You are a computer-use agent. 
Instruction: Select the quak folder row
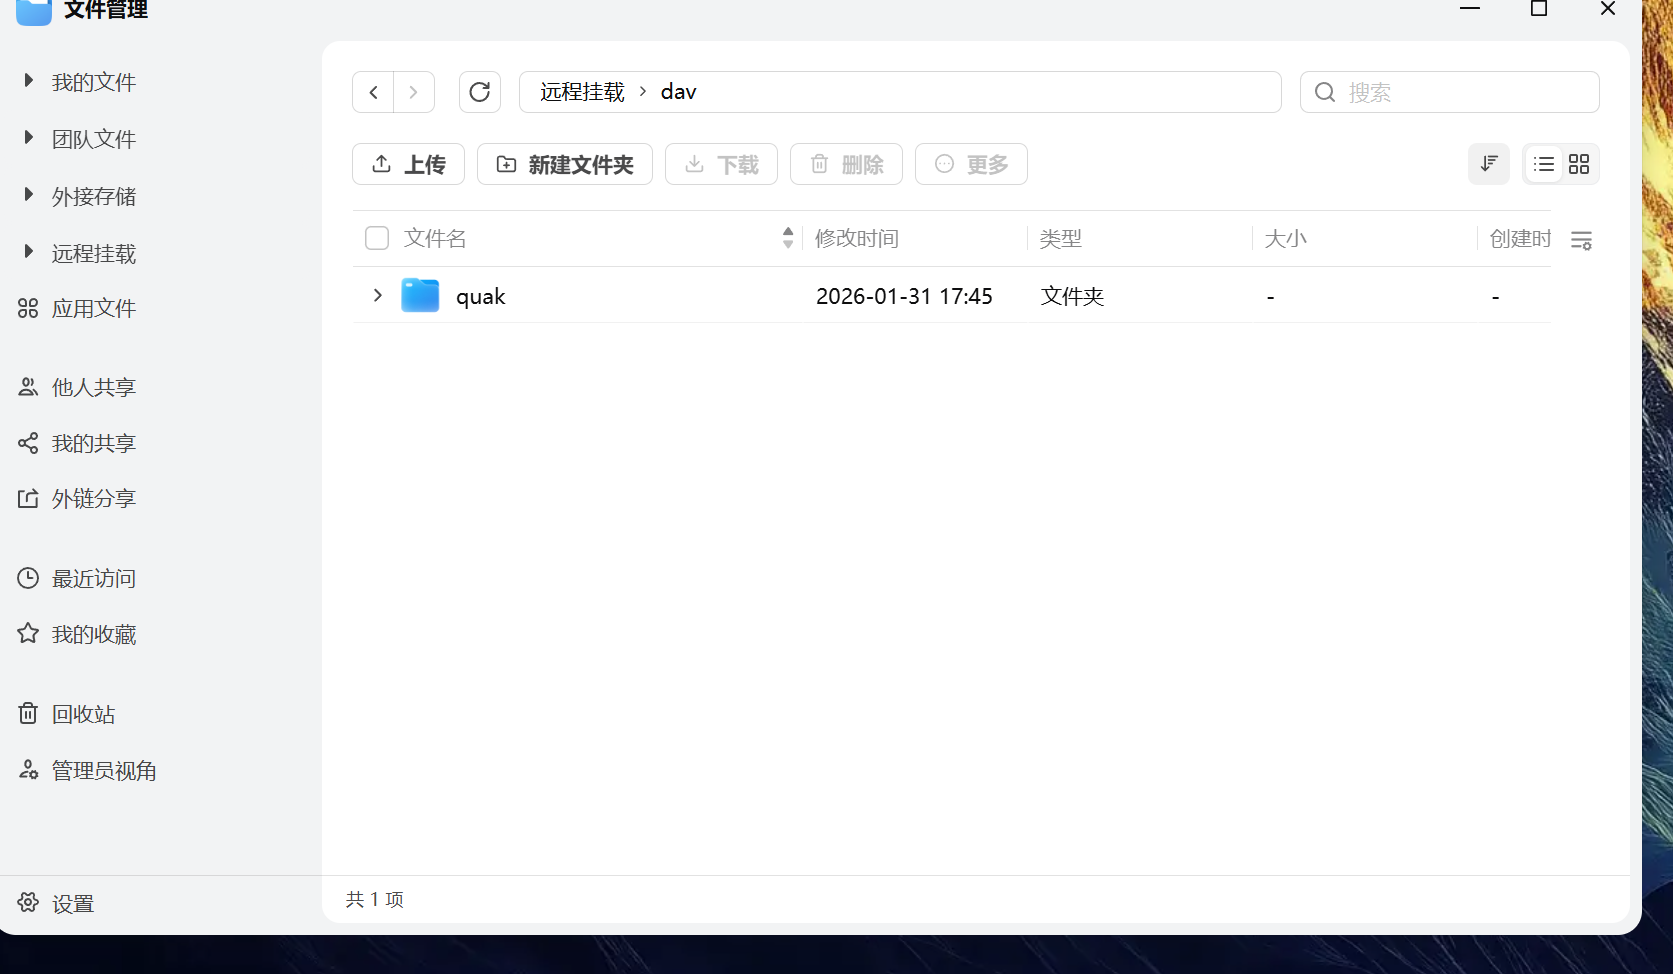pyautogui.click(x=481, y=295)
